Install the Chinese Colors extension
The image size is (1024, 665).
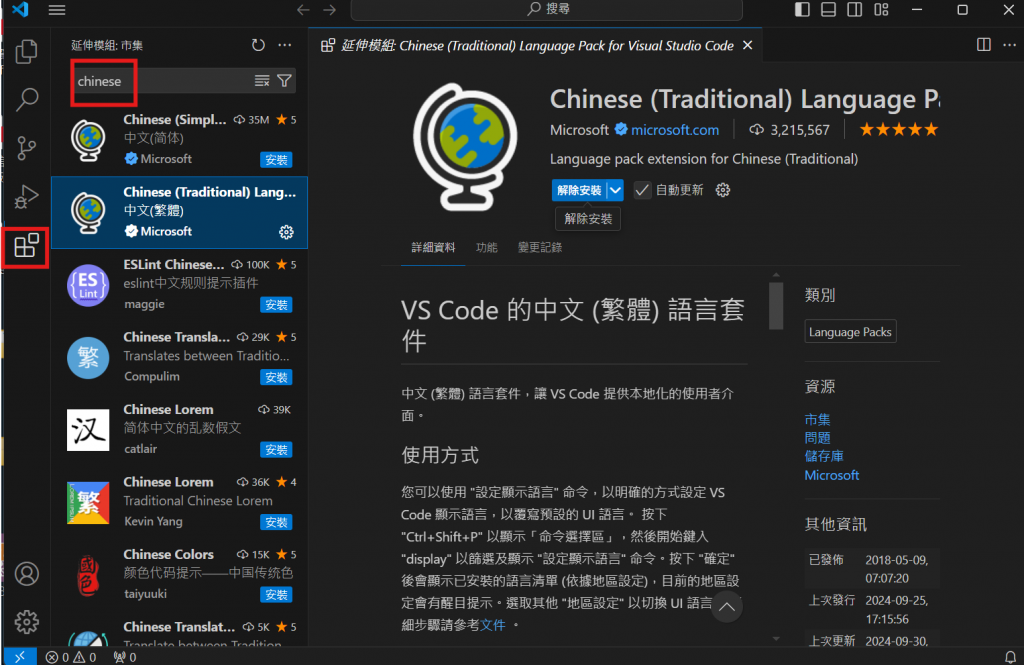pos(276,594)
